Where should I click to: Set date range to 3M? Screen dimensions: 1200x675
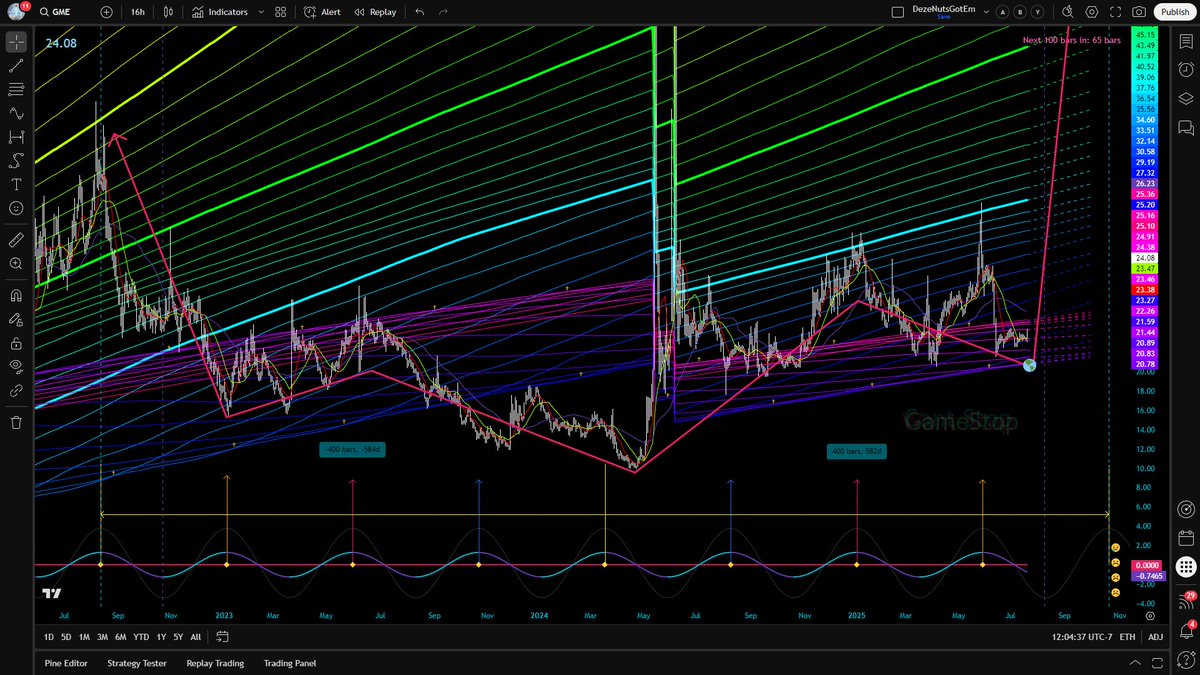[x=102, y=637]
